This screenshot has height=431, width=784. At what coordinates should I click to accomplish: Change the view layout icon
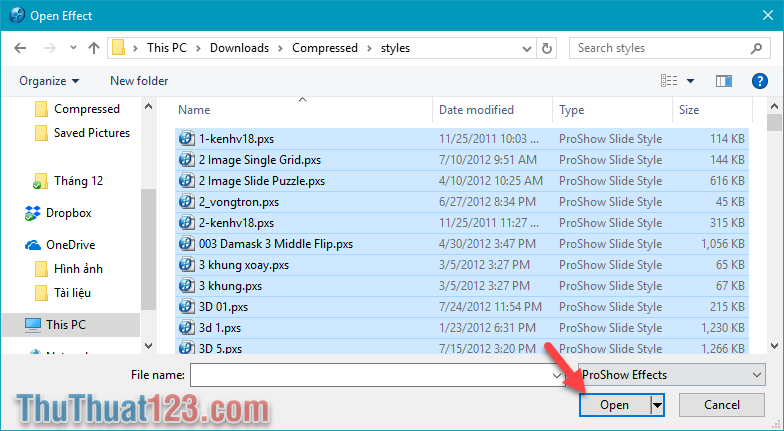pos(669,80)
